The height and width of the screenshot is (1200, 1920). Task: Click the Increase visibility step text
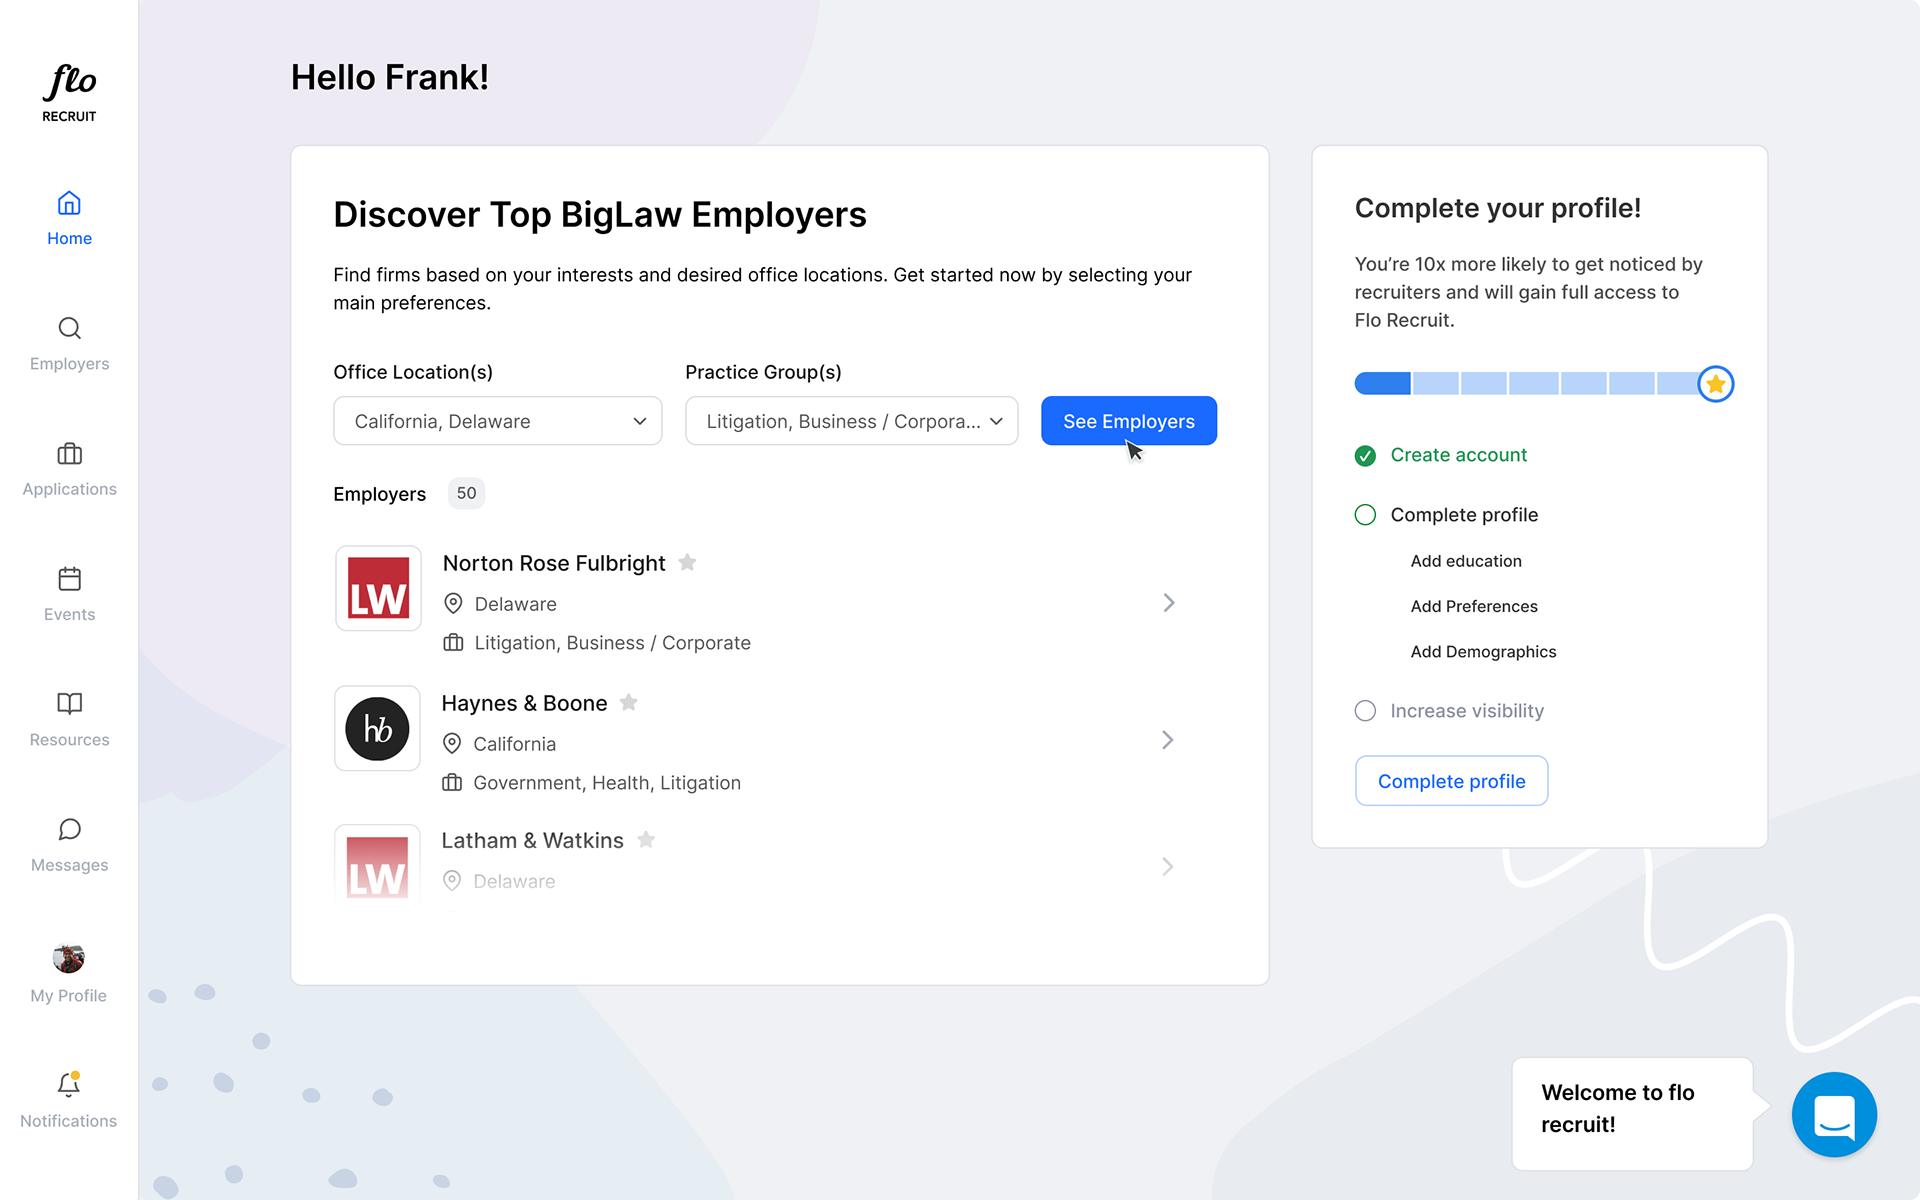(1467, 711)
